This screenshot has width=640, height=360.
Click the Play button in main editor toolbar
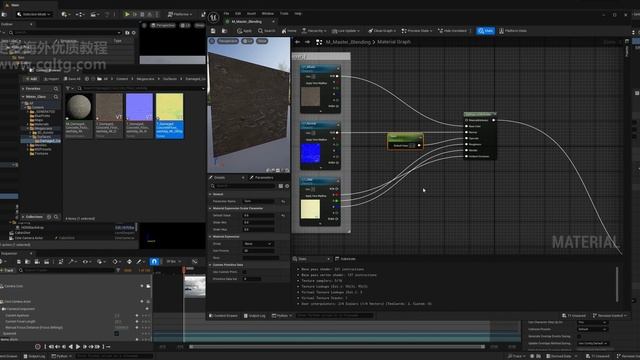[x=127, y=14]
